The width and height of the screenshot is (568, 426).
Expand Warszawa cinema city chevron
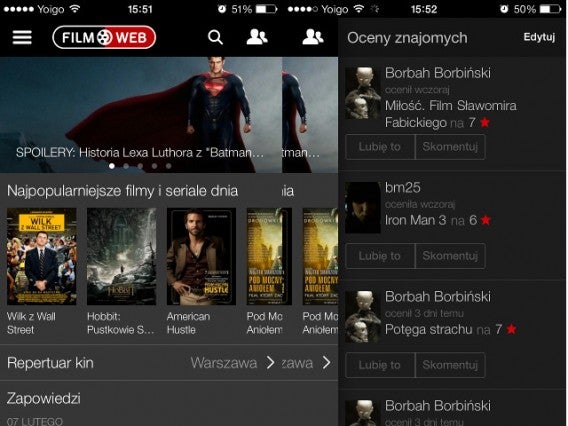pos(270,363)
